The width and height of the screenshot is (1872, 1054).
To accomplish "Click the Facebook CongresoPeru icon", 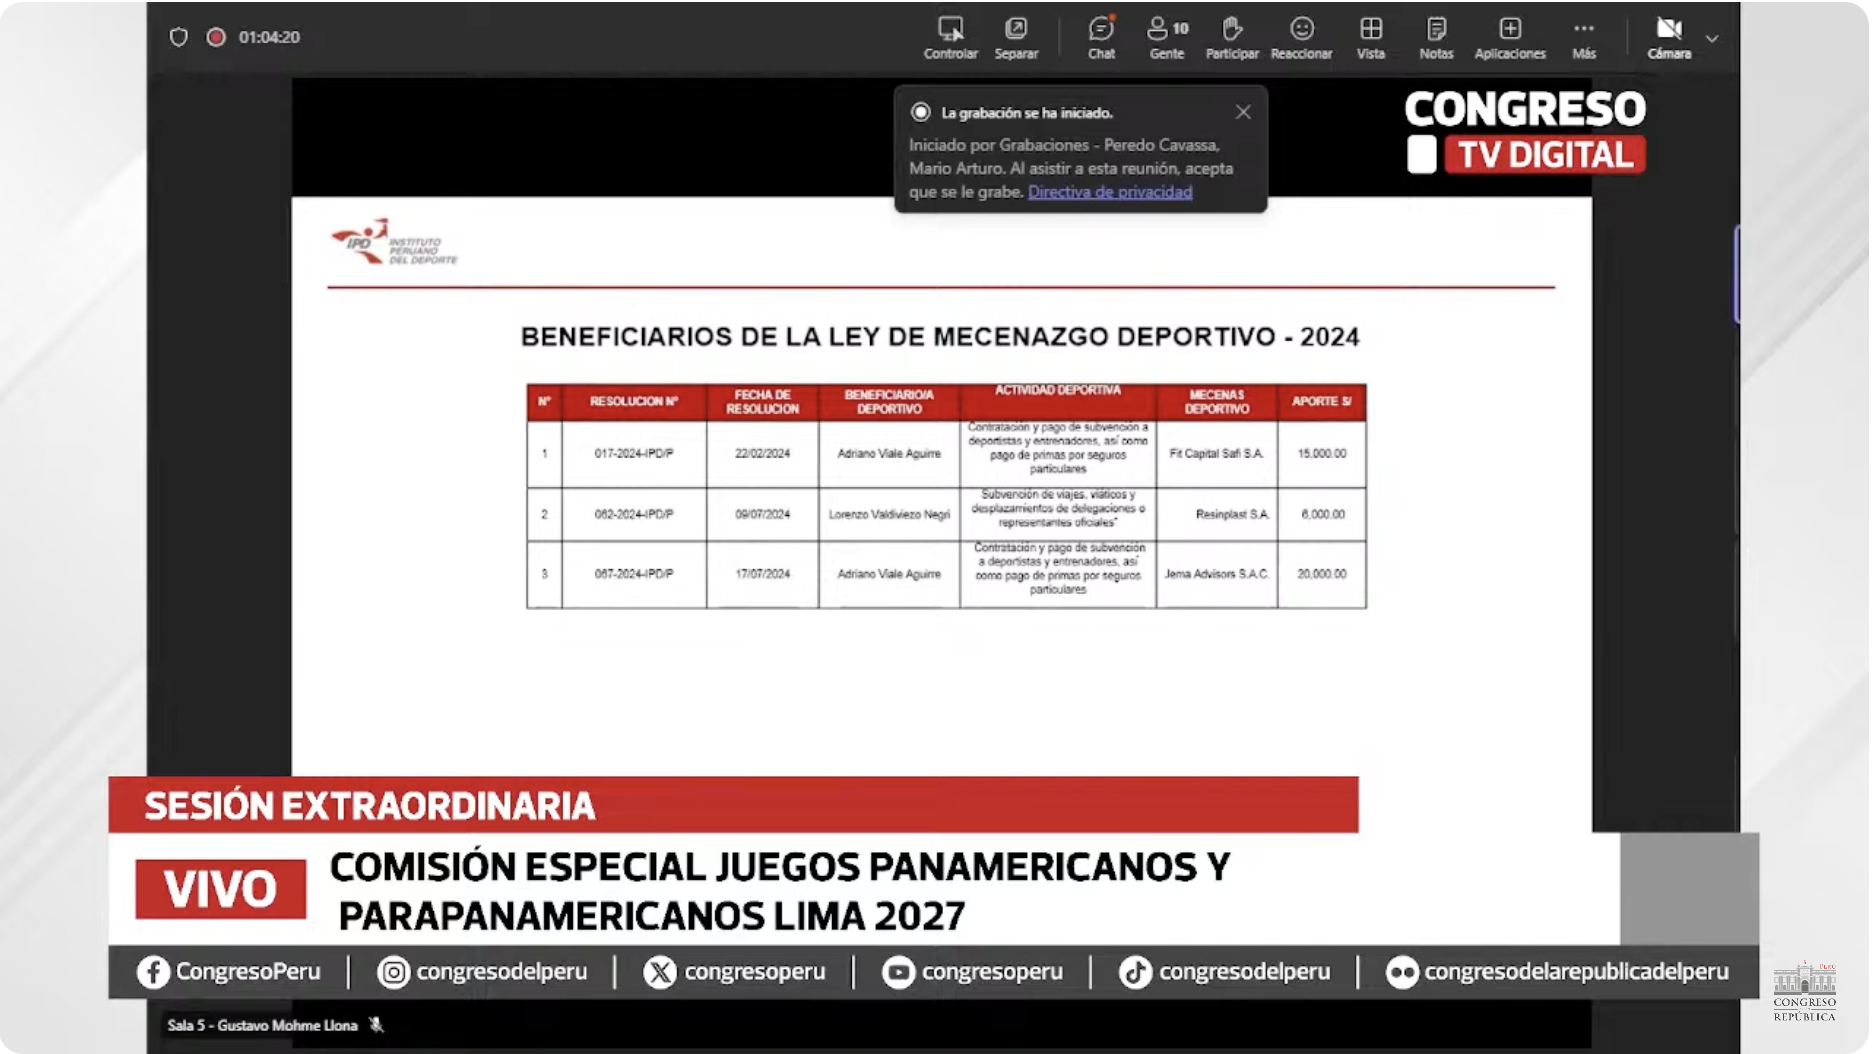I will pyautogui.click(x=153, y=972).
